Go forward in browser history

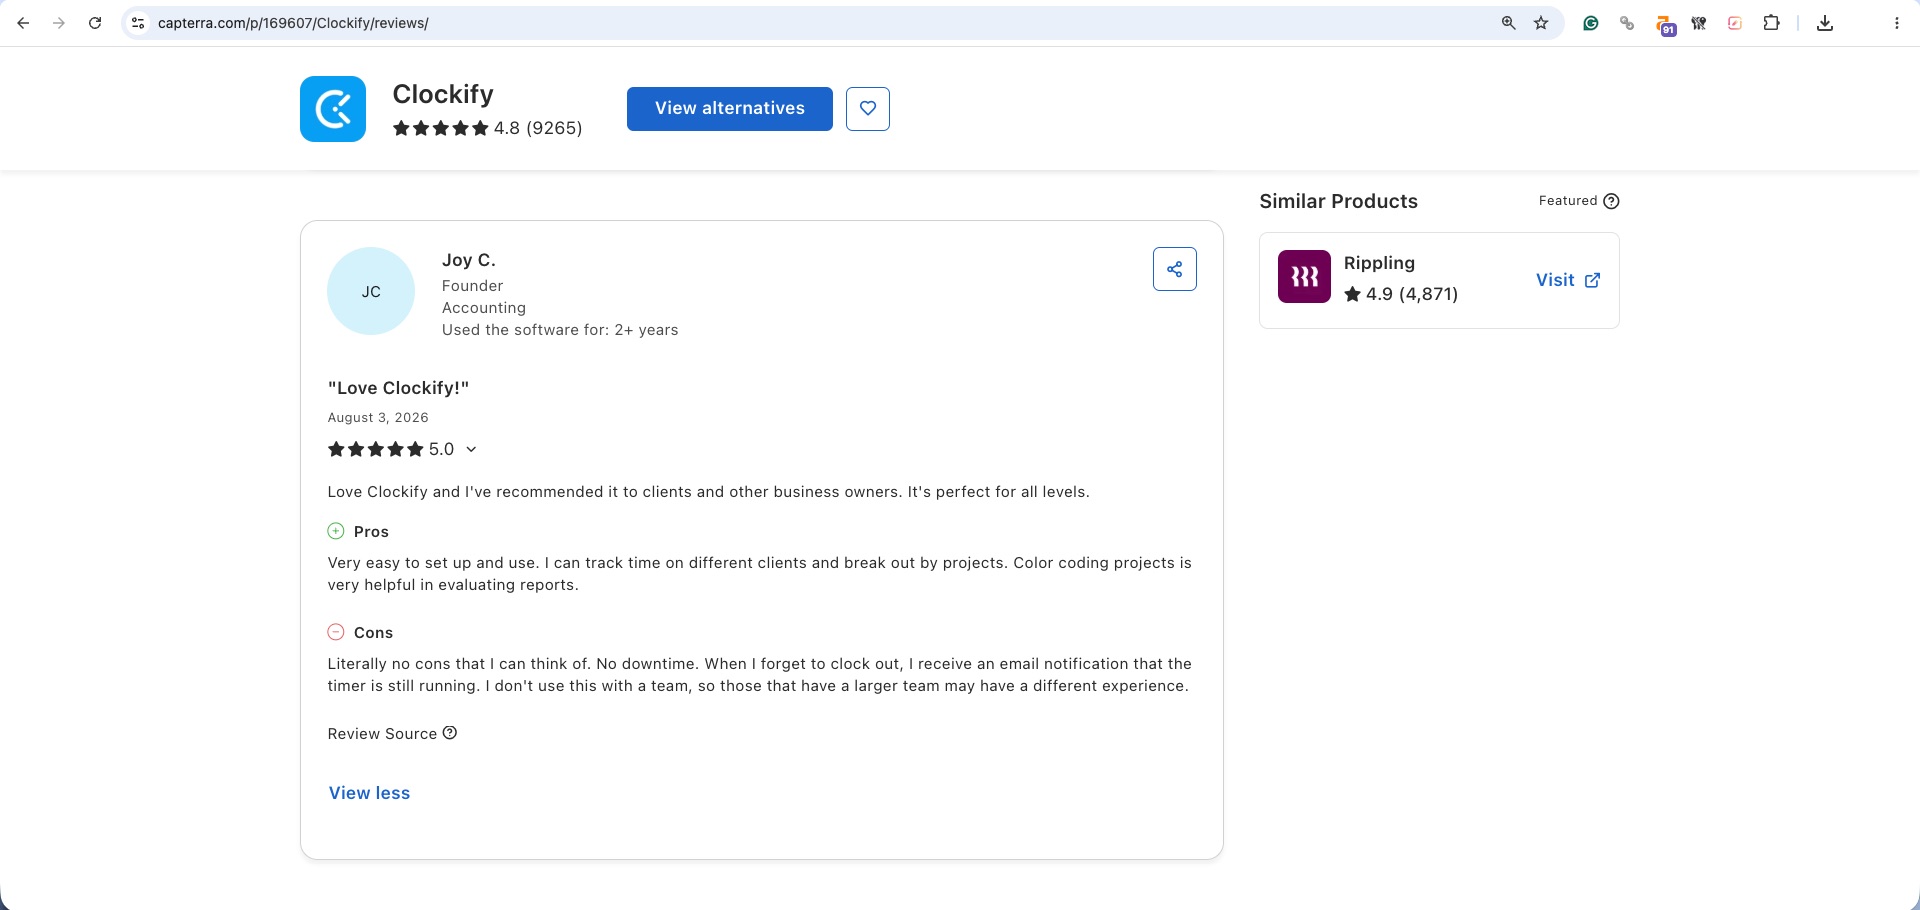point(59,23)
